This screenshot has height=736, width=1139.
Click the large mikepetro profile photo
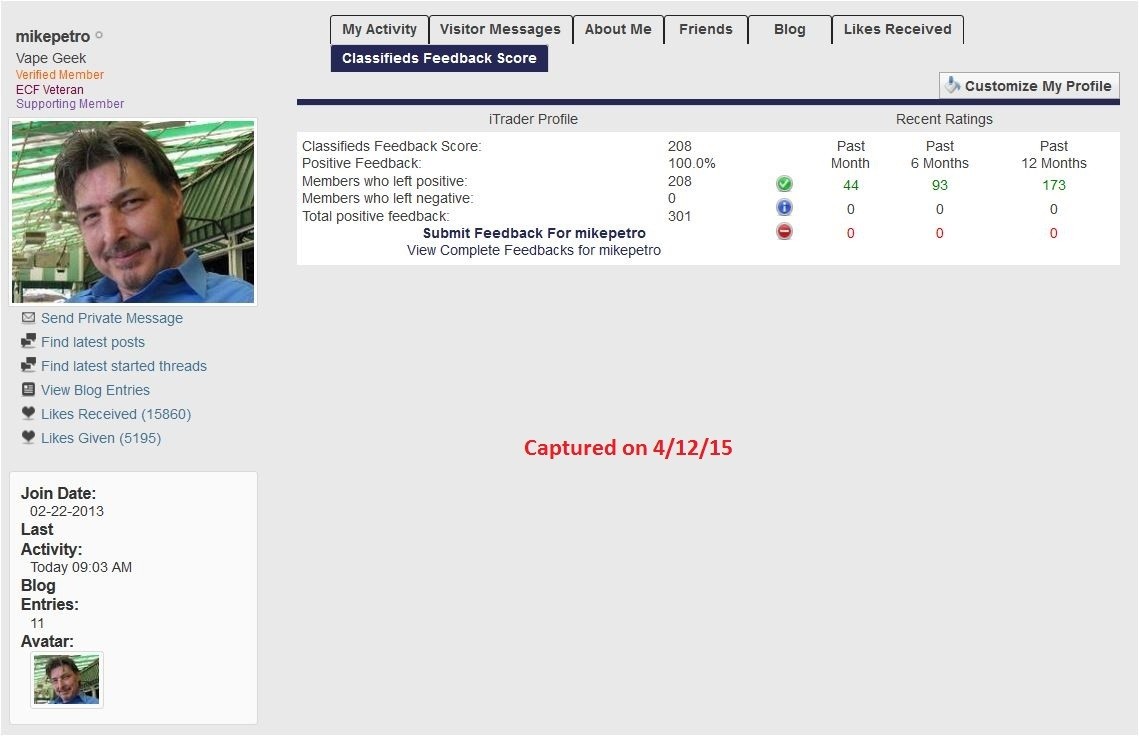[x=133, y=211]
